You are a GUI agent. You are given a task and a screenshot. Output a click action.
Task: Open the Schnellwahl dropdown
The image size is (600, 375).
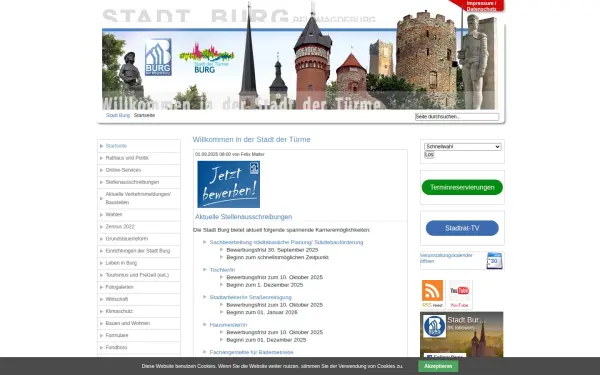coord(462,147)
